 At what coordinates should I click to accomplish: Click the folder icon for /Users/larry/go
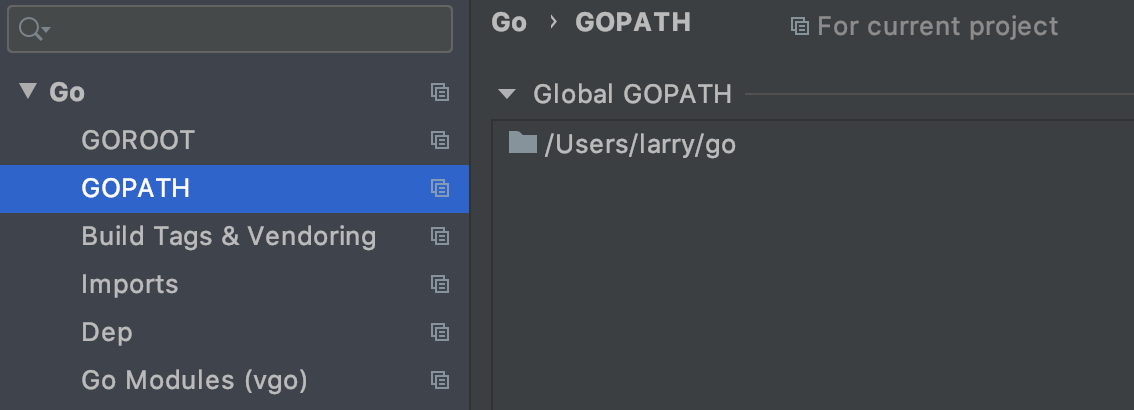pyautogui.click(x=523, y=143)
